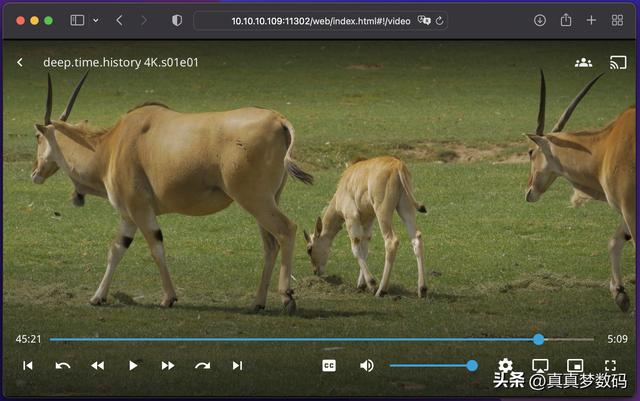Enable picture-in-picture mode
The image size is (640, 401).
pos(575,365)
